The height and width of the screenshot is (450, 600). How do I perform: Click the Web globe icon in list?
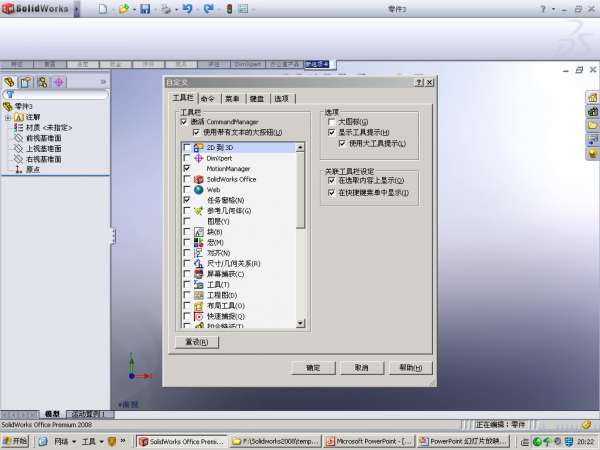pyautogui.click(x=199, y=189)
